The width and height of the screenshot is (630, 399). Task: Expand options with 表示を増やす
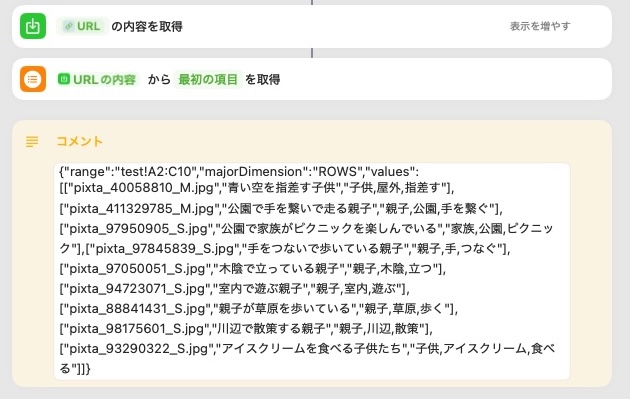click(x=540, y=27)
